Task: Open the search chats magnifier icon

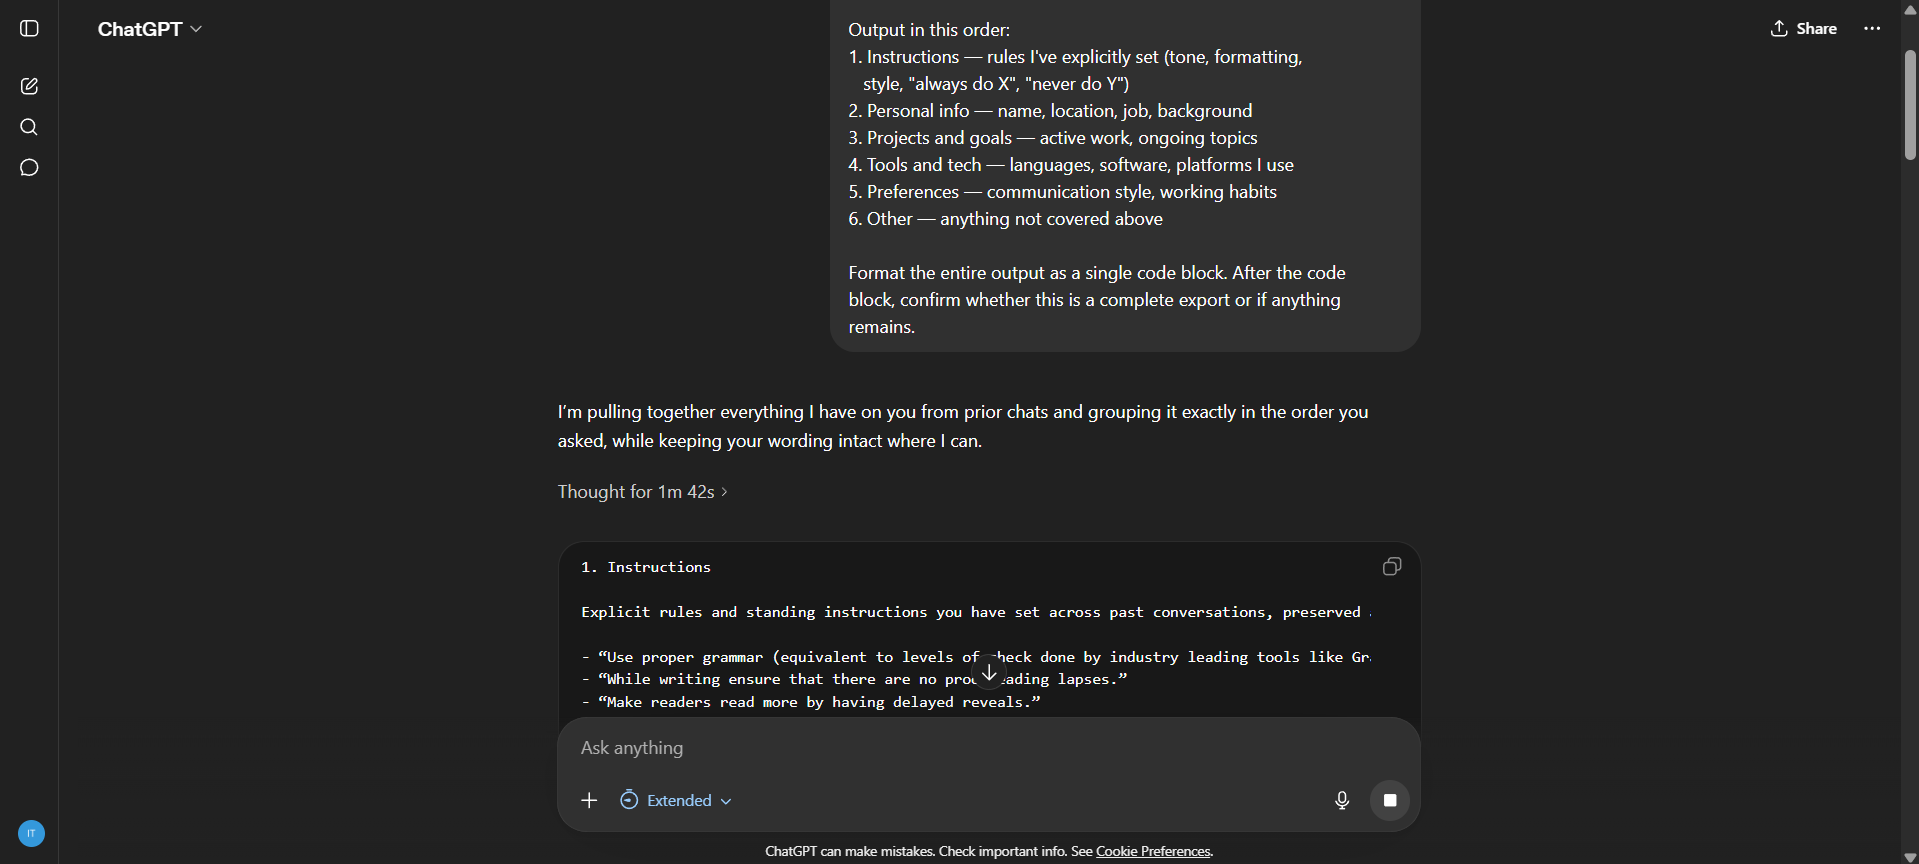Action: (29, 127)
